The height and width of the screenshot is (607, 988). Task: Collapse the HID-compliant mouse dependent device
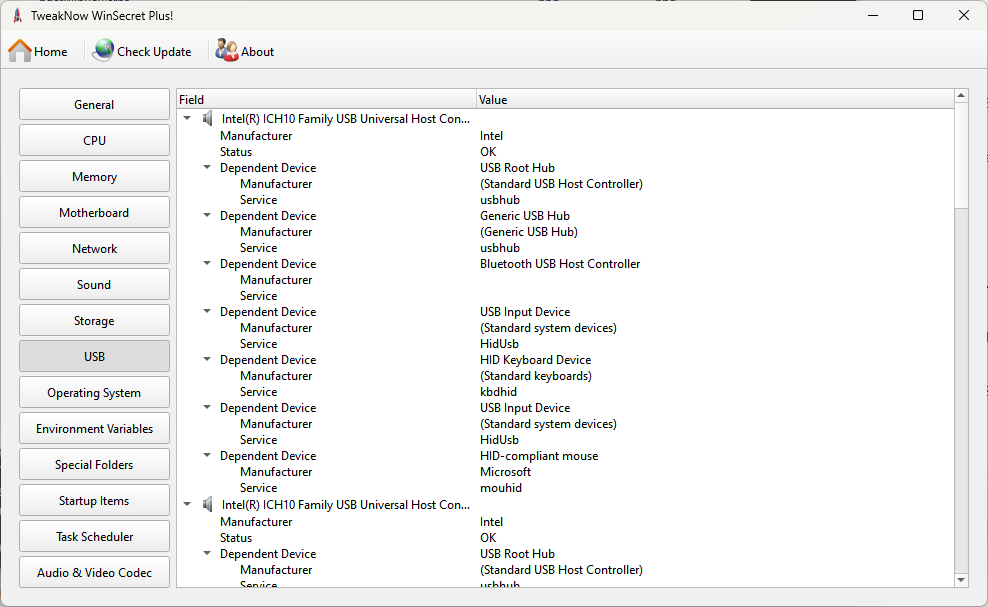coord(207,455)
